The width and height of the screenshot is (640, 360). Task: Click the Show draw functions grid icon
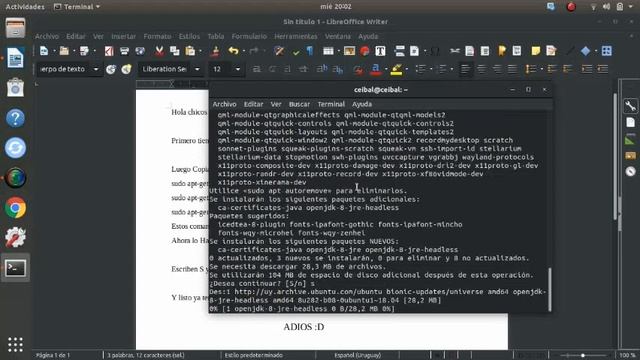[607, 51]
